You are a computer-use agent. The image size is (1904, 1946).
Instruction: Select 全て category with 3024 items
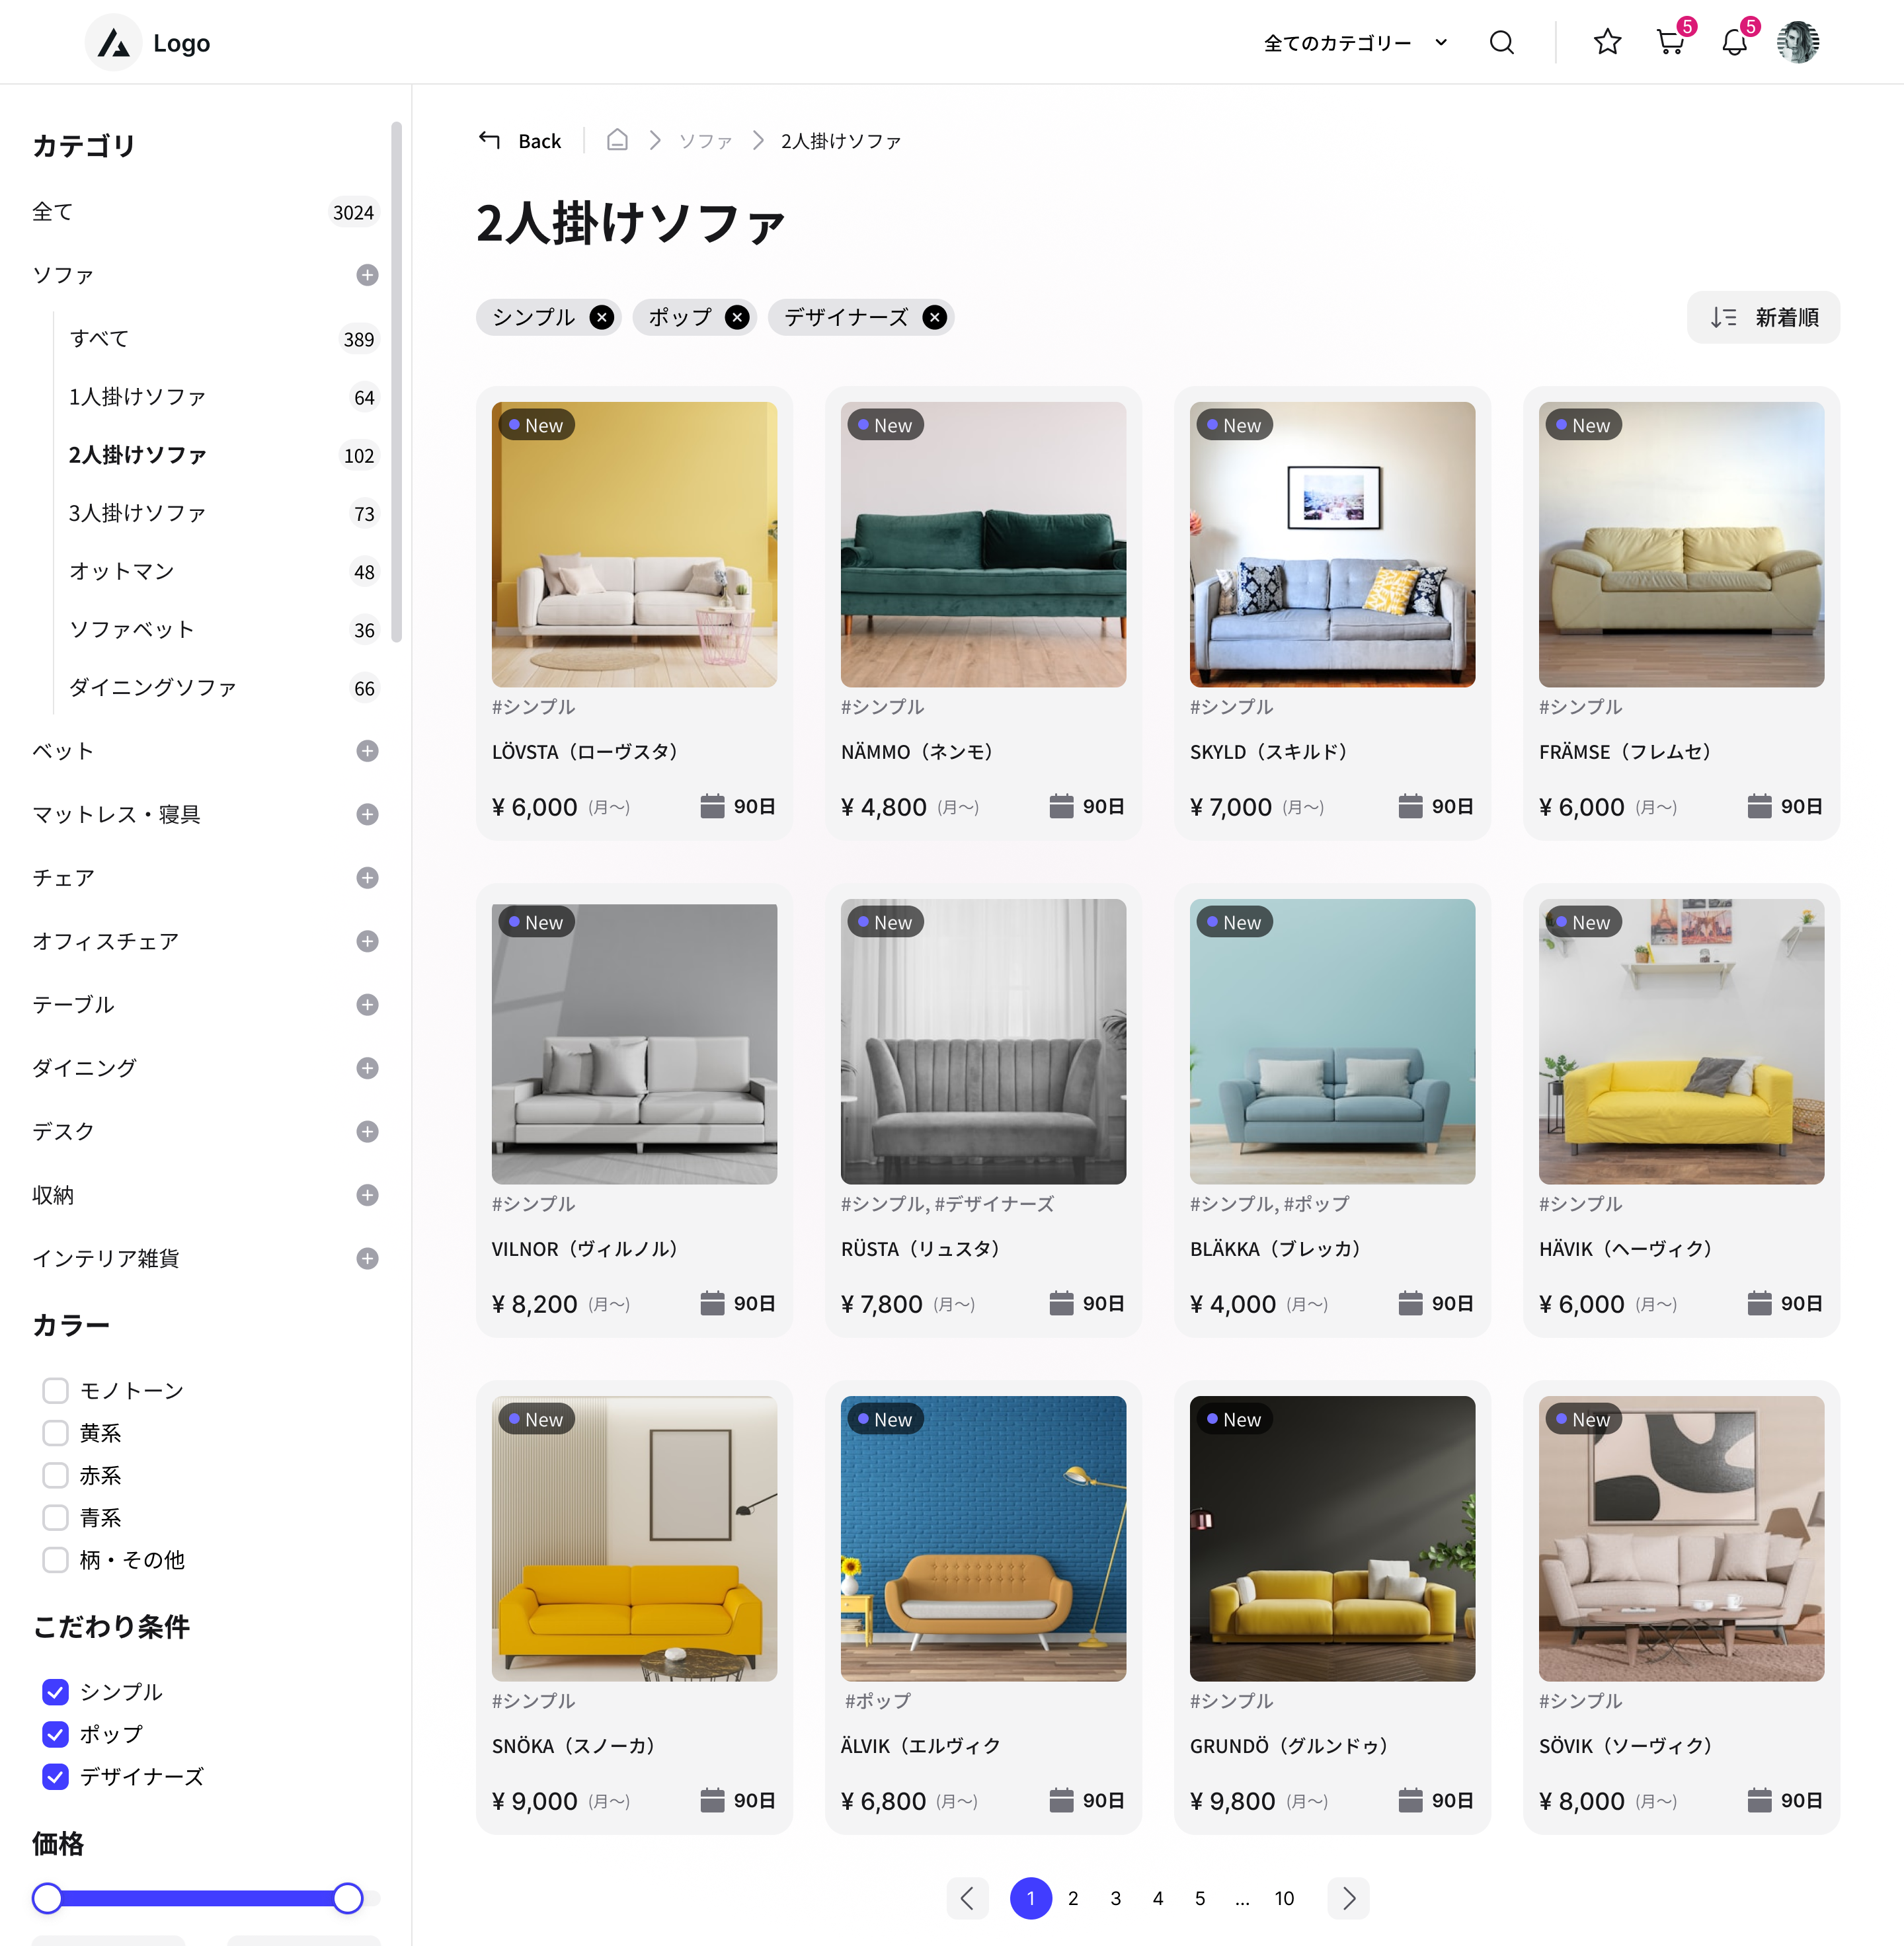click(x=205, y=212)
